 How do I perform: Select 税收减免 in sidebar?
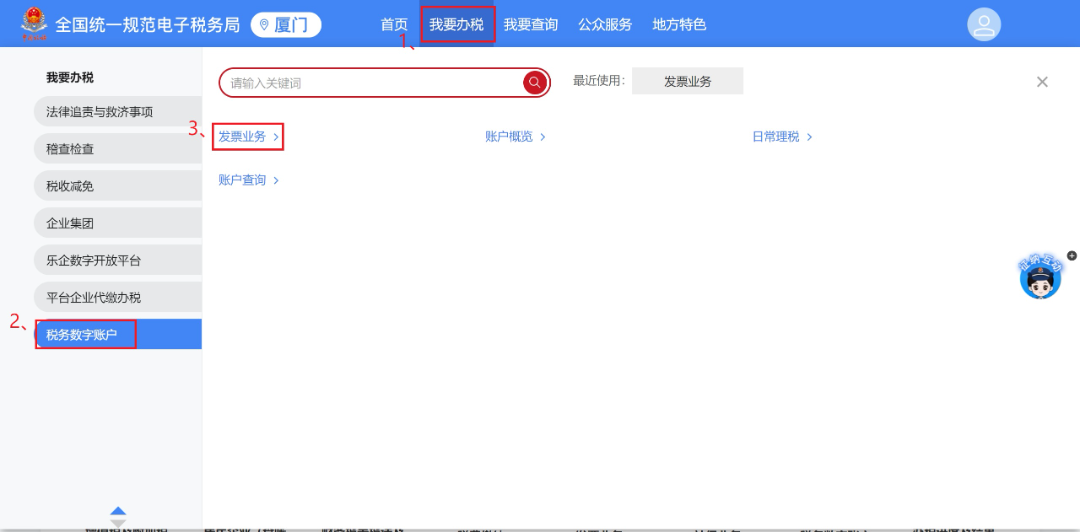(118, 186)
